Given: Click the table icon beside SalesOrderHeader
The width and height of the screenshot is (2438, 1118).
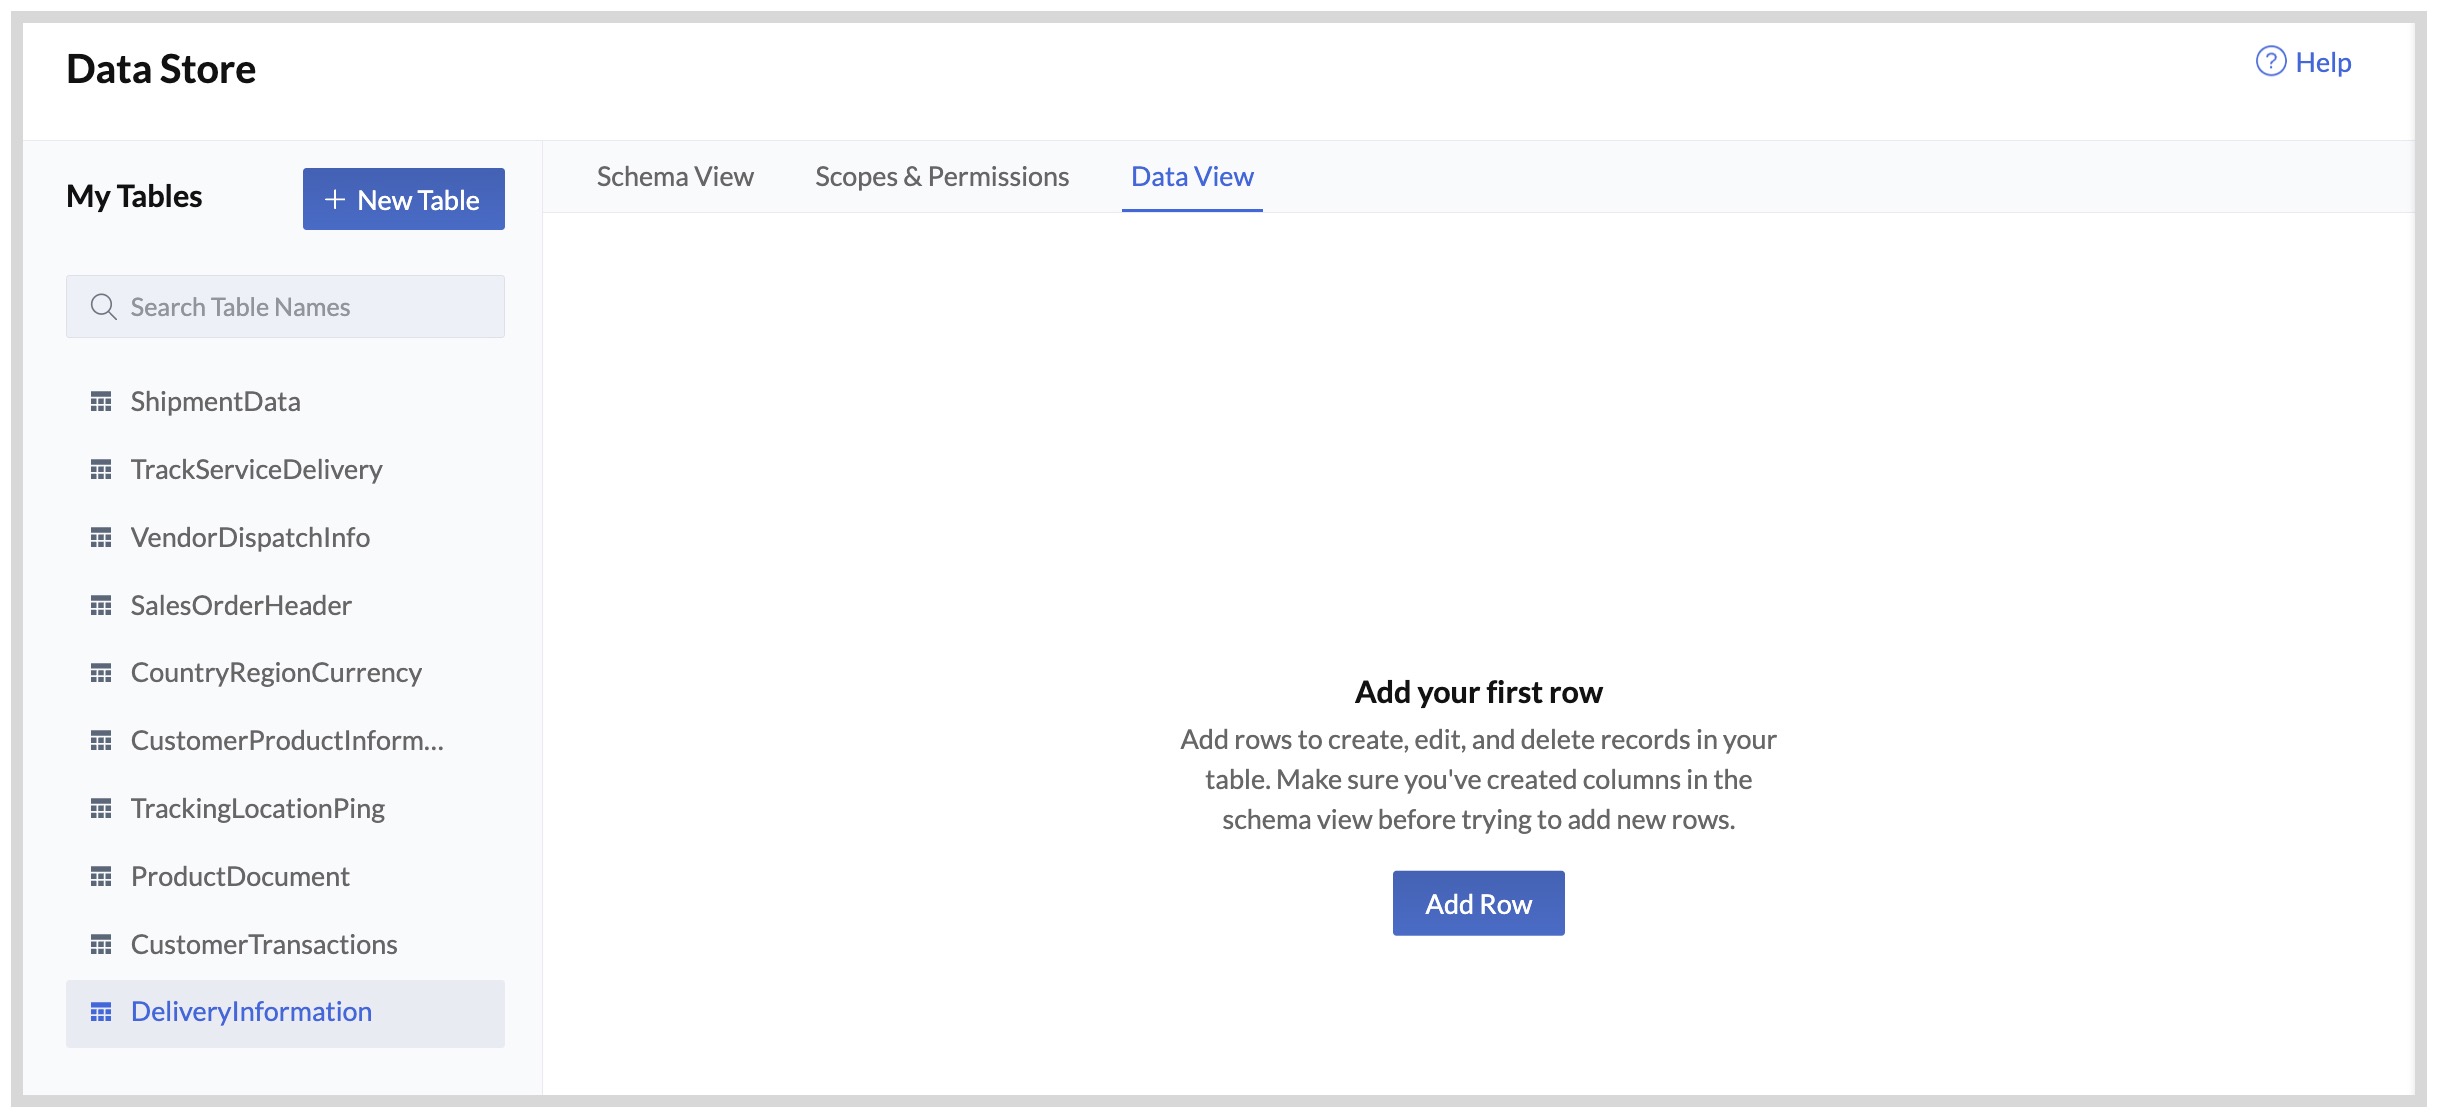Looking at the screenshot, I should [101, 606].
